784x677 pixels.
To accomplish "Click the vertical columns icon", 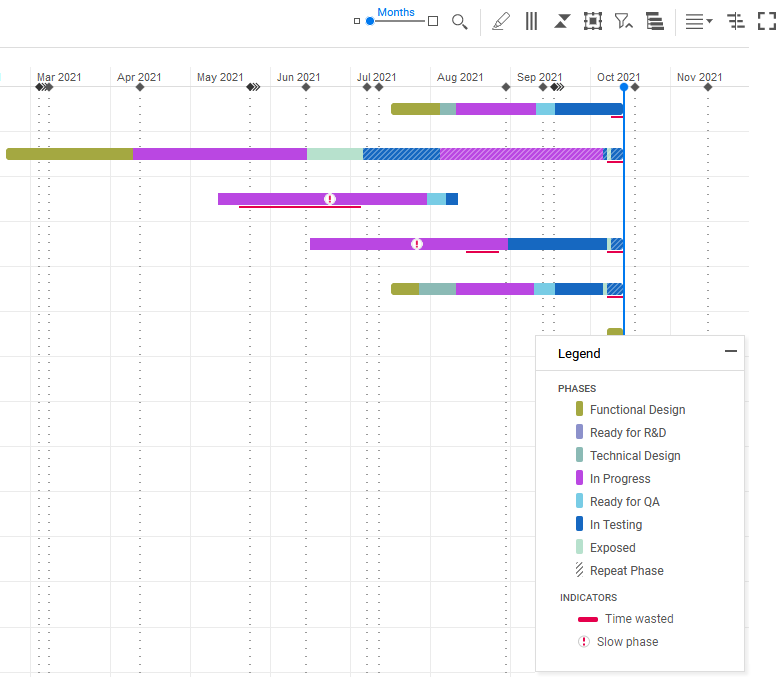I will tap(532, 21).
